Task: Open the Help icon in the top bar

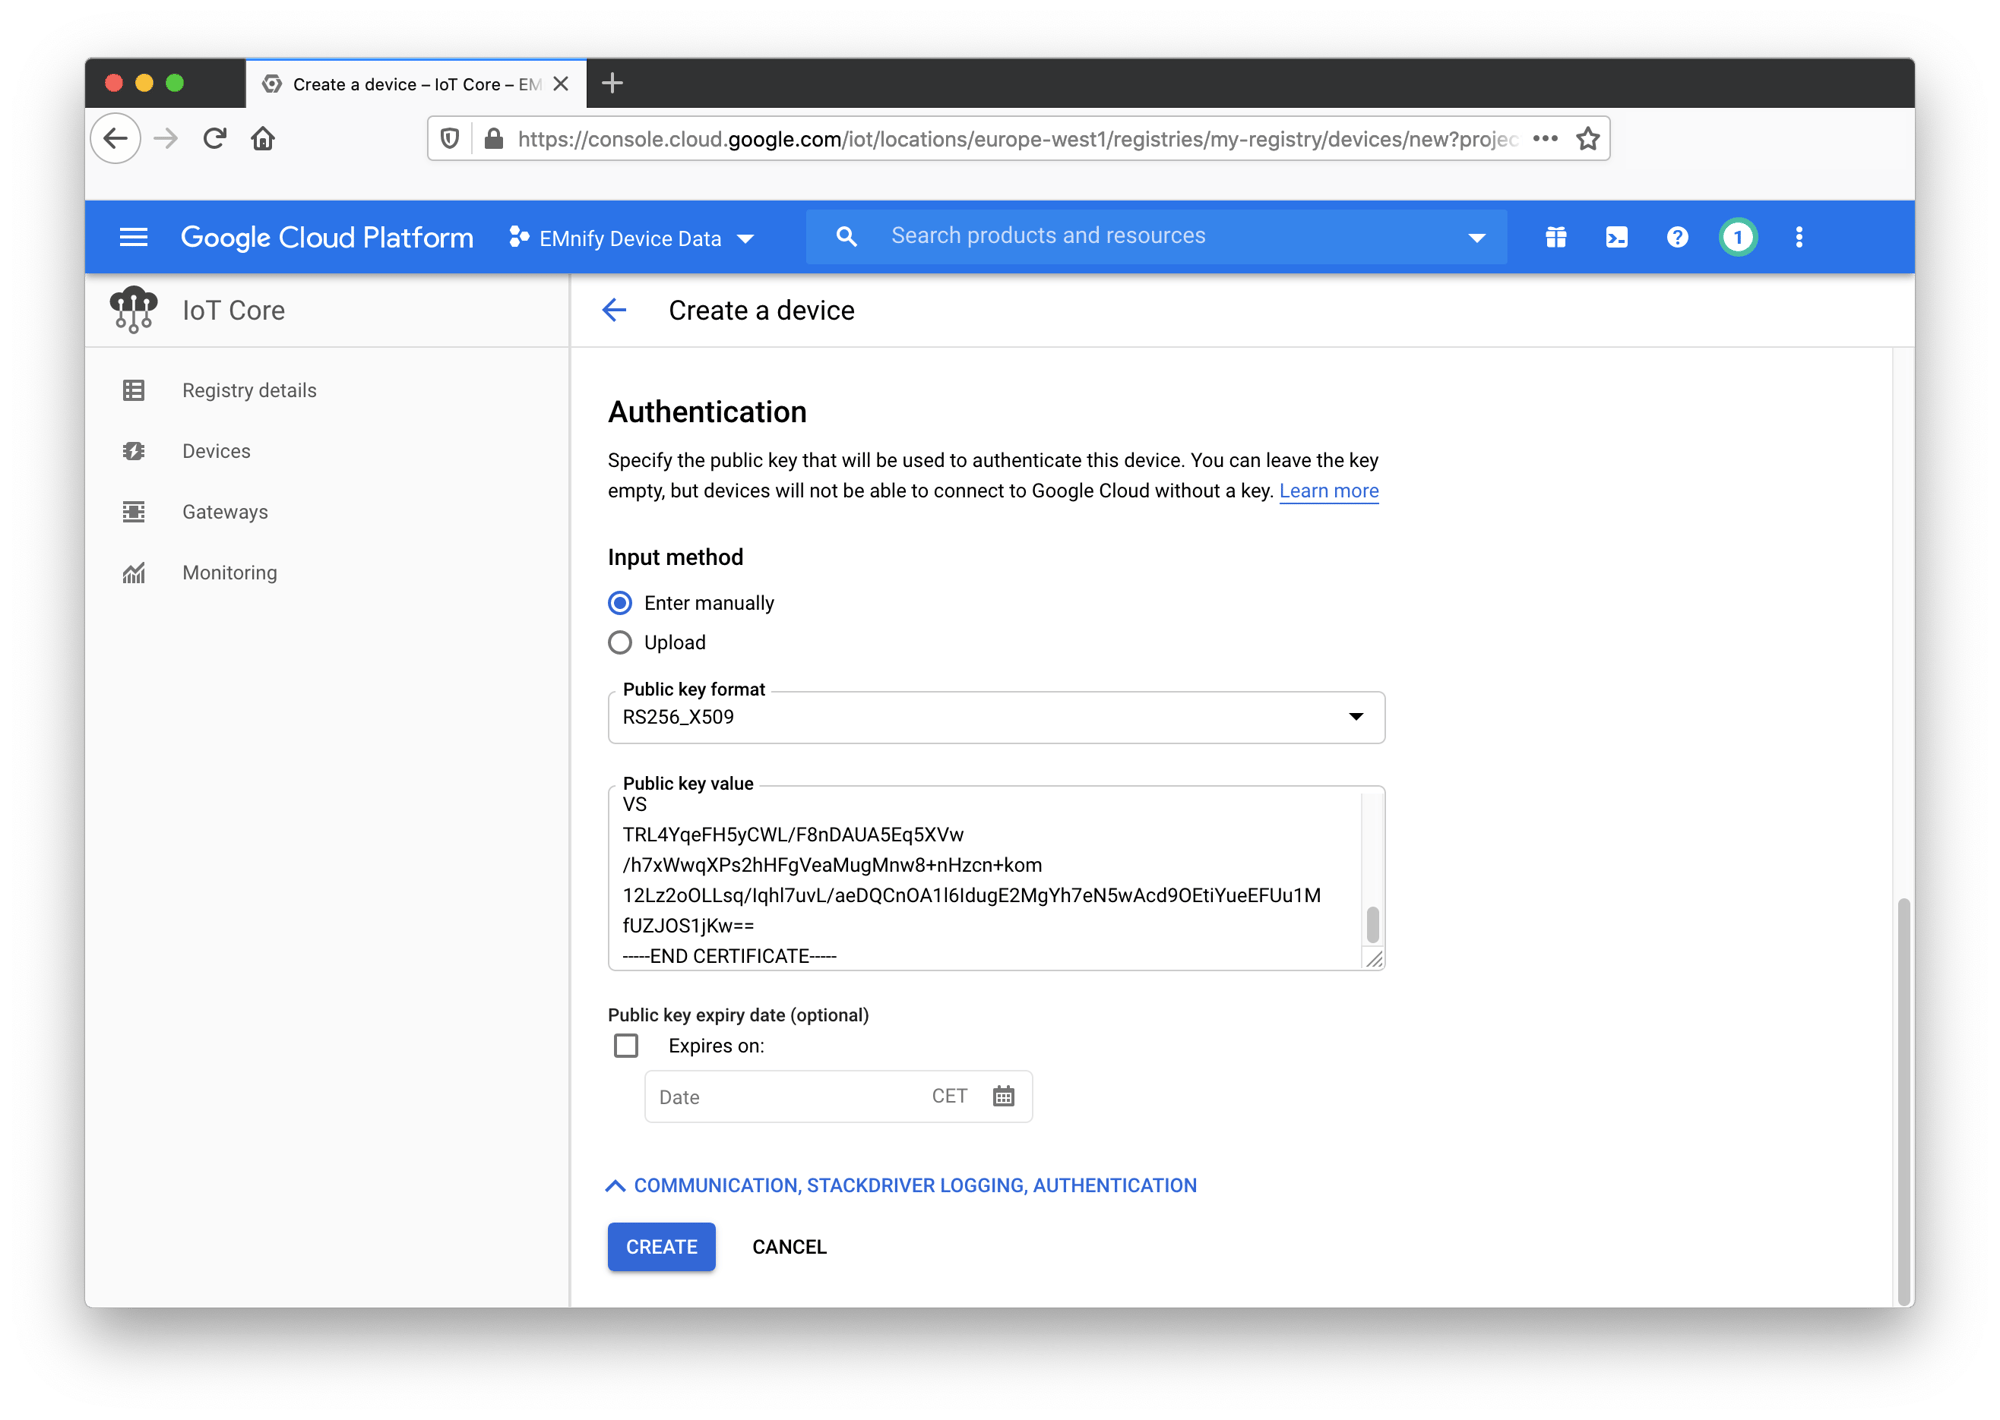Action: [x=1677, y=237]
